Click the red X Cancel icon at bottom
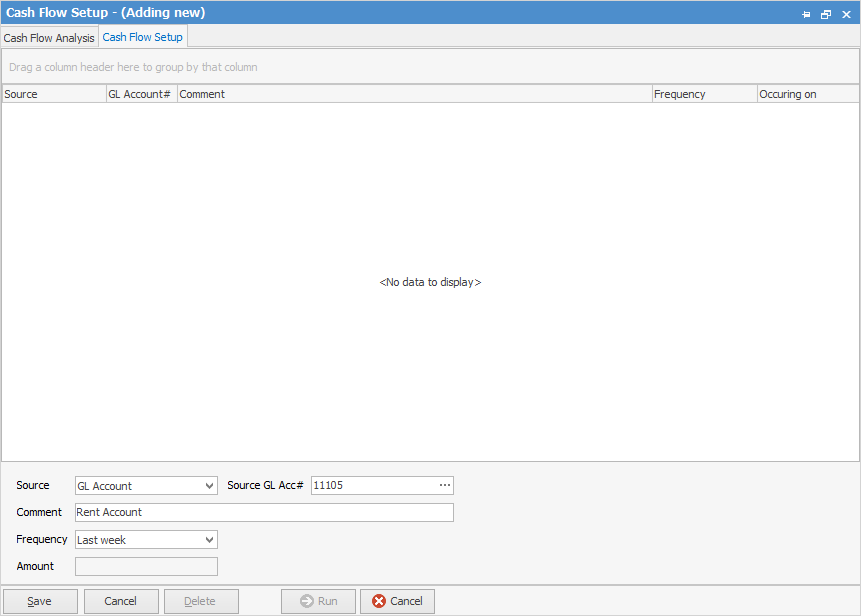The image size is (861, 616). tap(378, 601)
